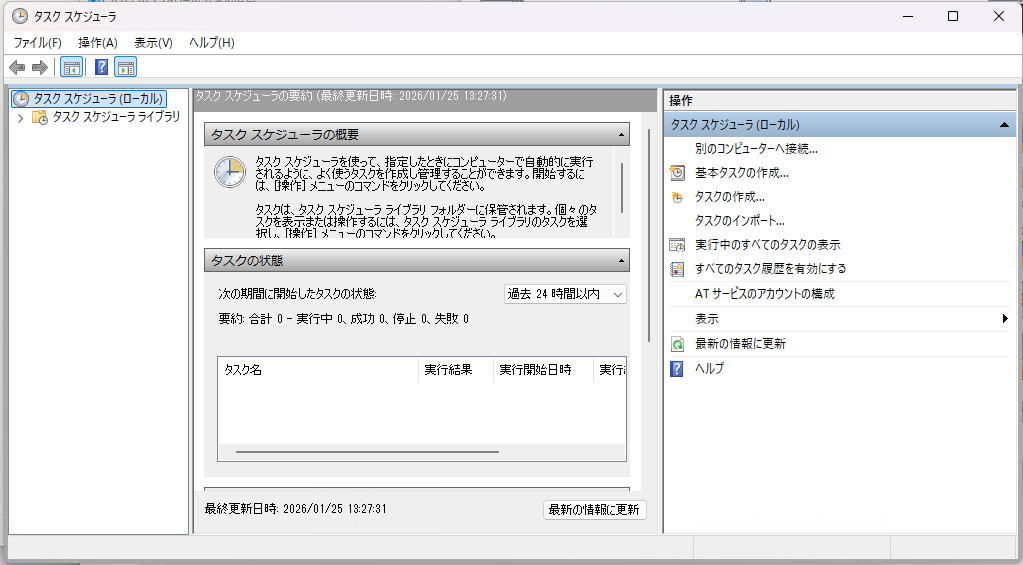The width and height of the screenshot is (1023, 565).
Task: Toggle the console tree show/hide toolbar button
Action: coord(71,67)
